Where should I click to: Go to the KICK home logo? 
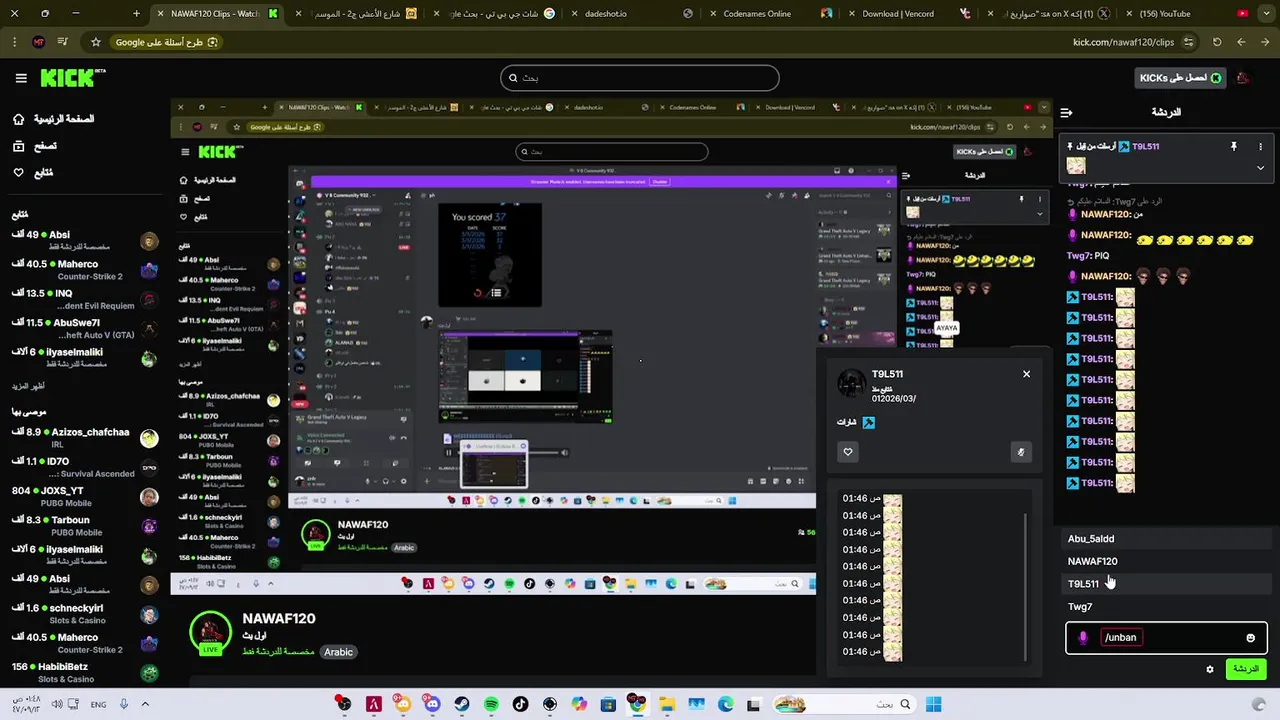point(73,78)
